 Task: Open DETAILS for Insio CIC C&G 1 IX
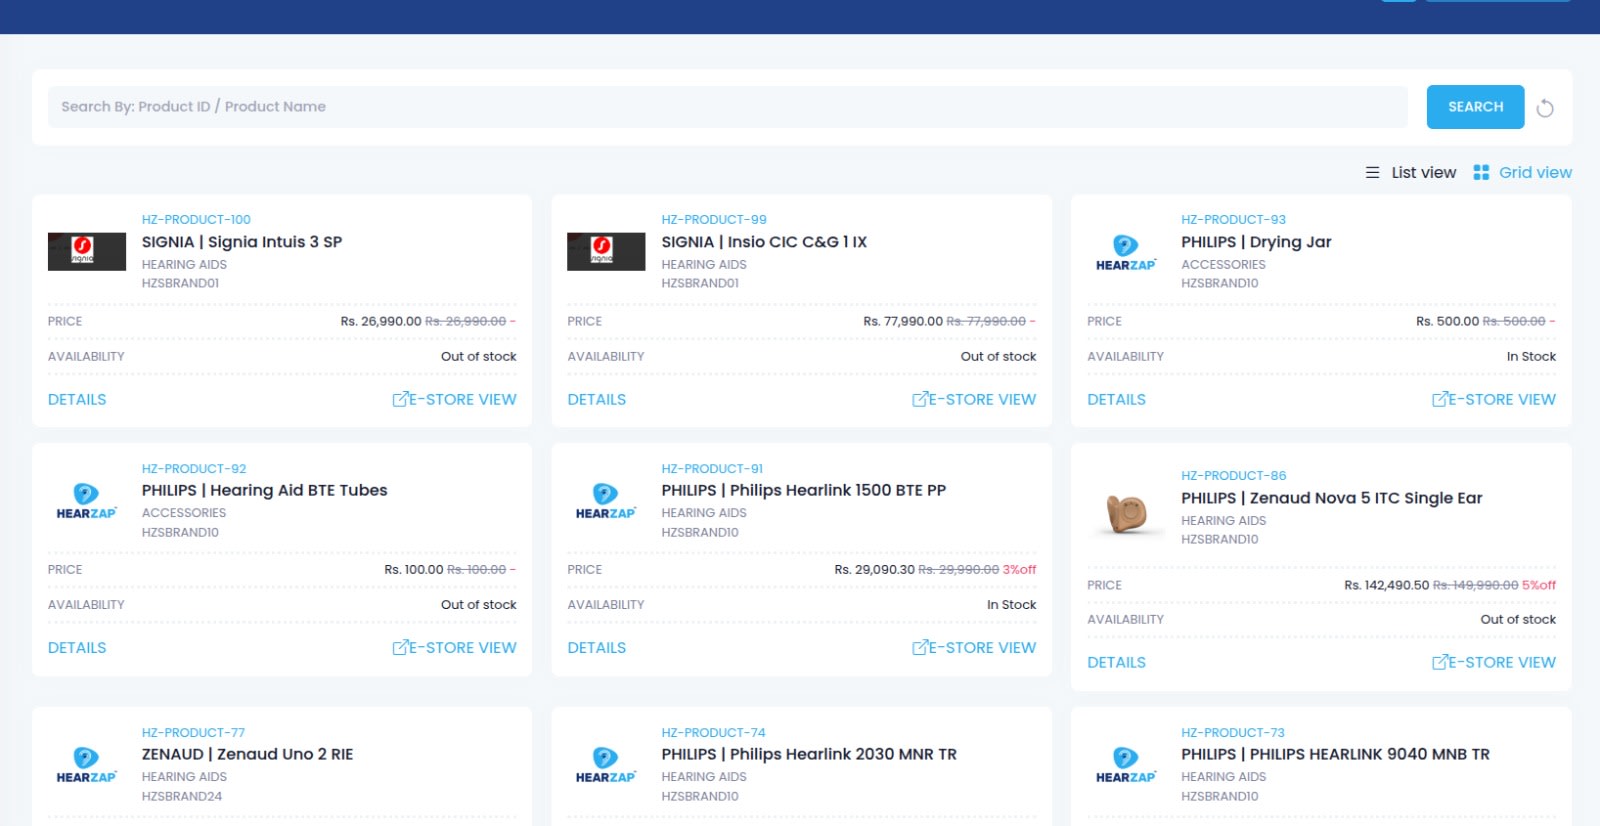(597, 399)
